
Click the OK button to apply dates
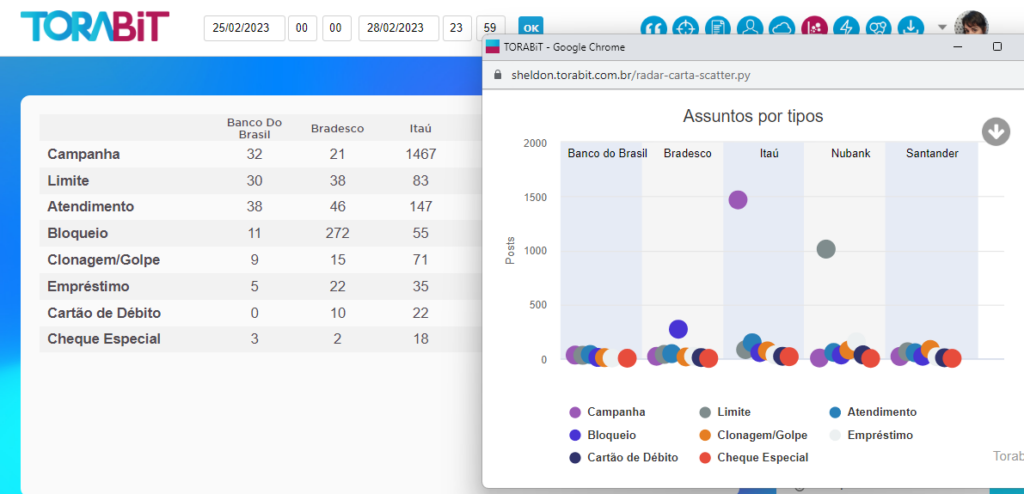(531, 28)
